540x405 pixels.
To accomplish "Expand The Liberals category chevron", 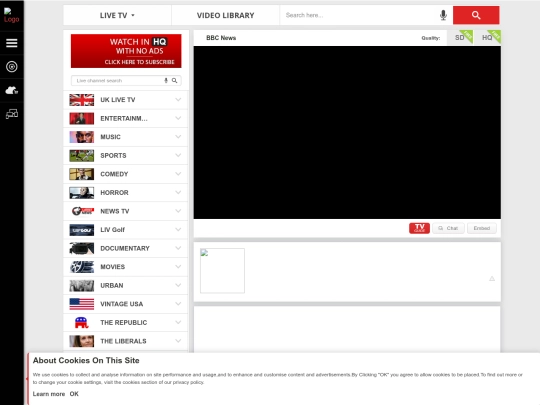I will pyautogui.click(x=178, y=341).
